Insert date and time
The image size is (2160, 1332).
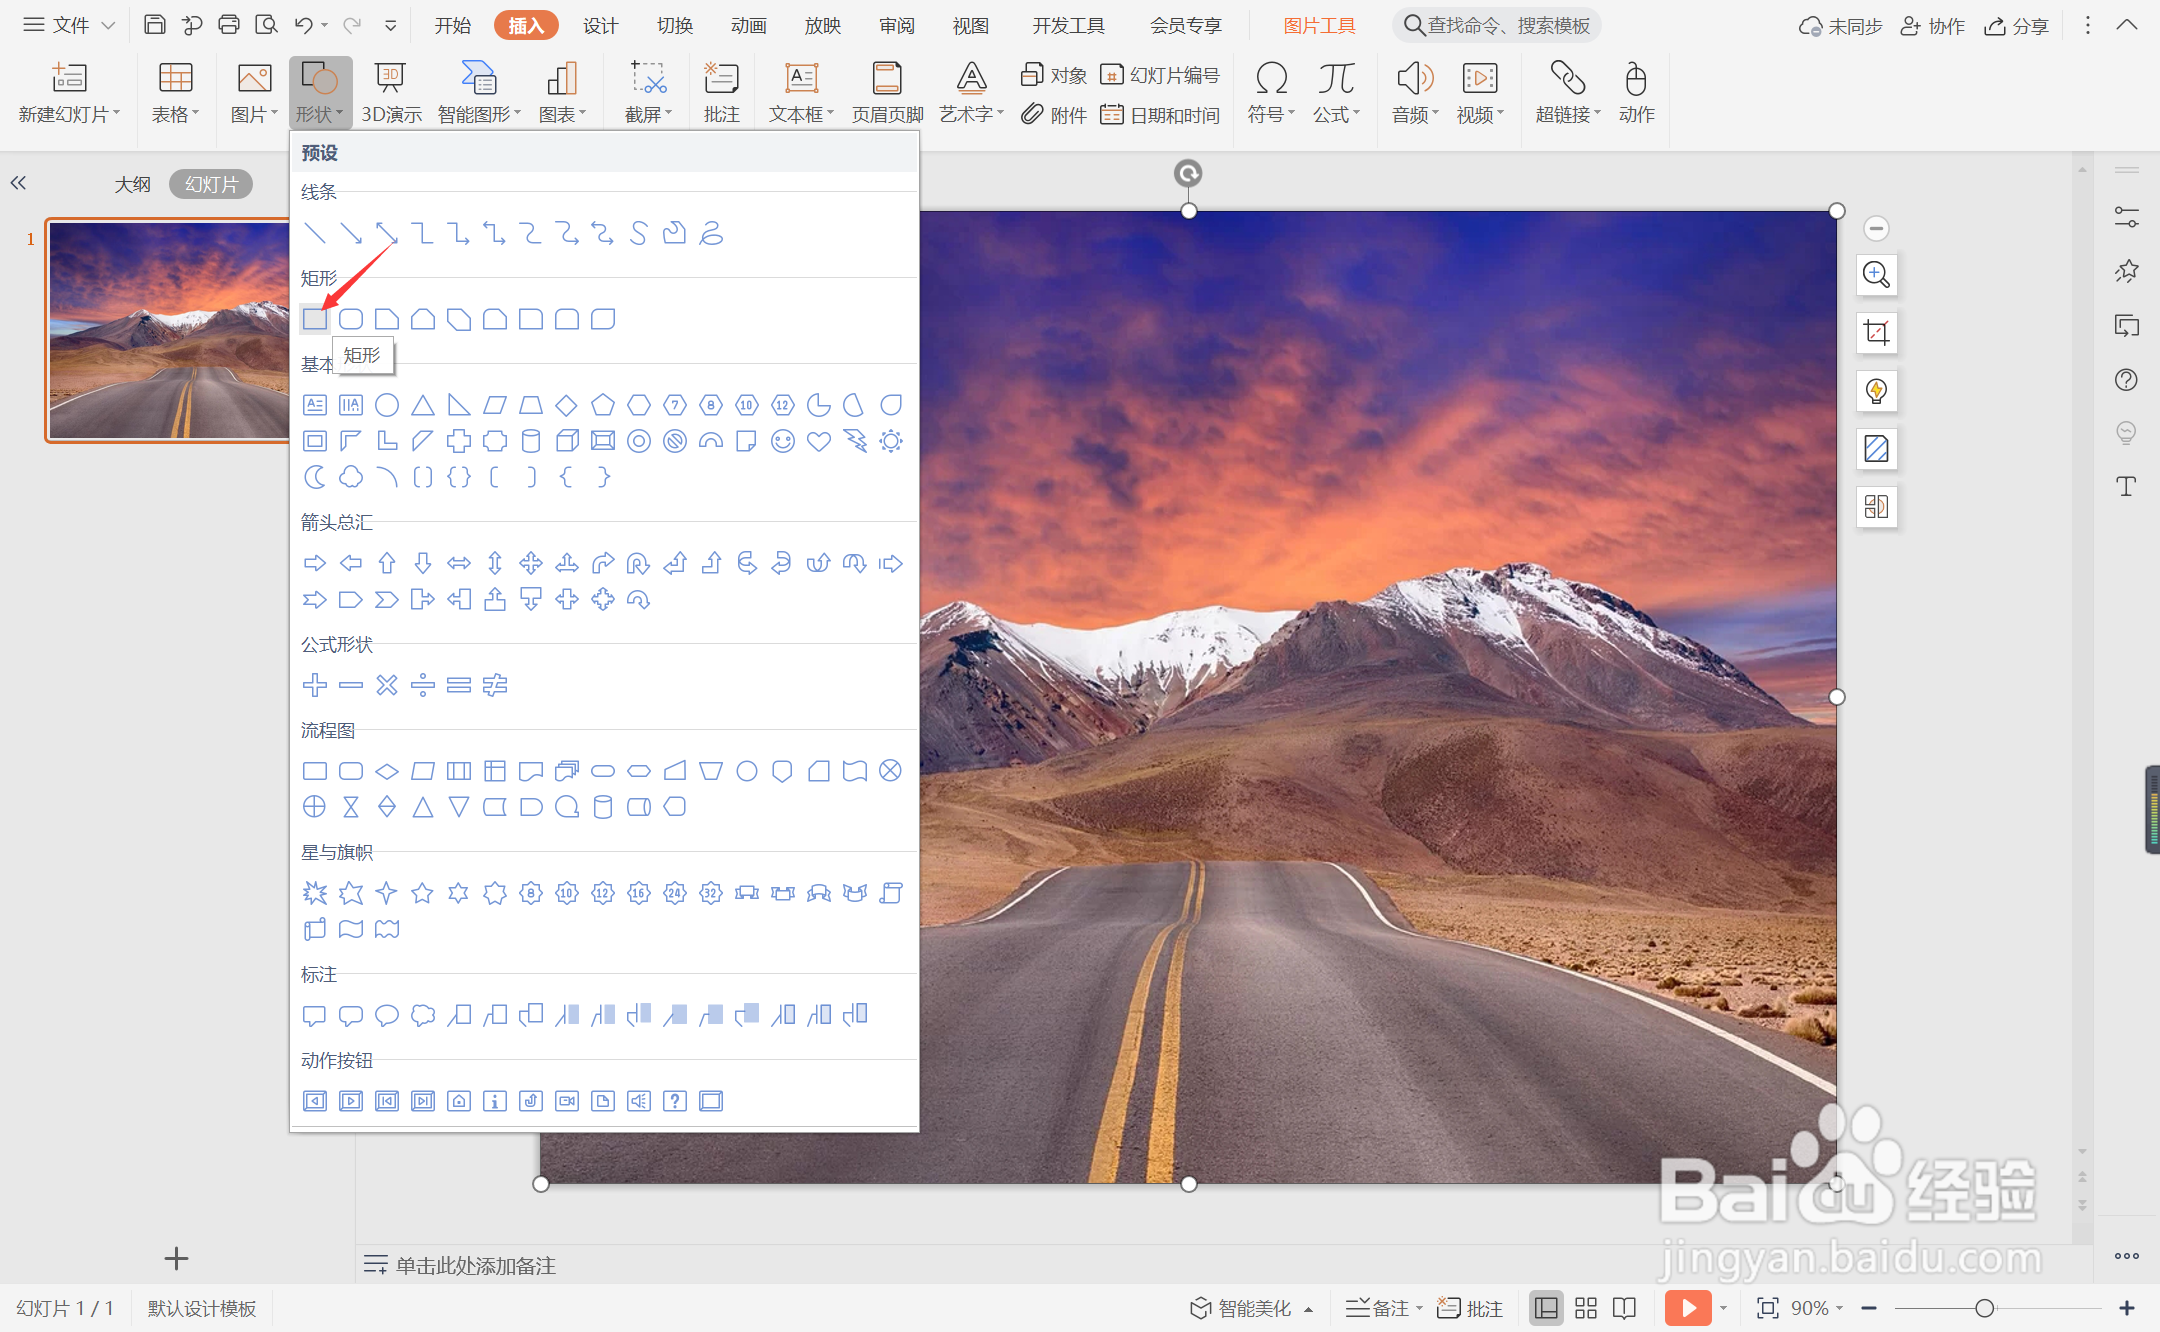click(1160, 115)
